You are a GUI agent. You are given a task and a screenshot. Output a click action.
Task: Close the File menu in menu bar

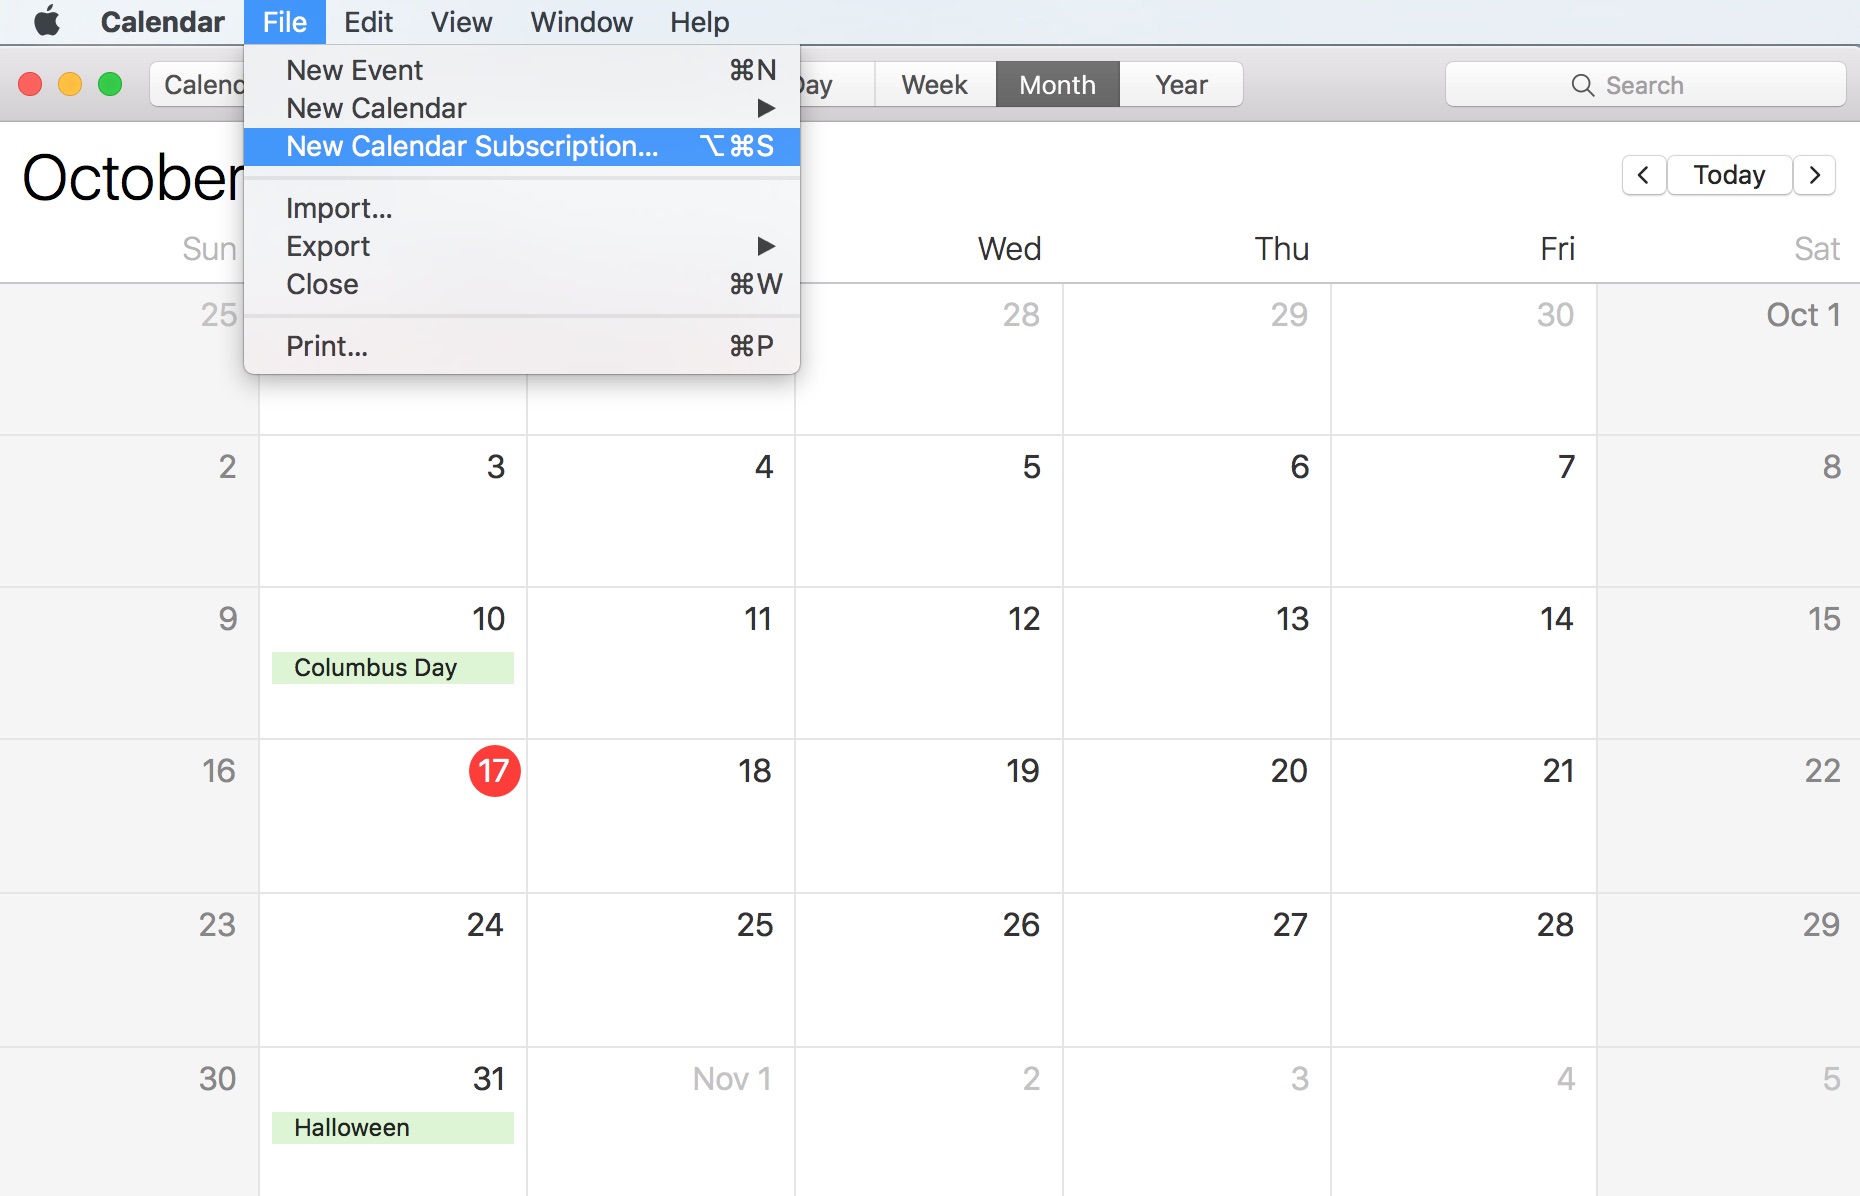(285, 22)
